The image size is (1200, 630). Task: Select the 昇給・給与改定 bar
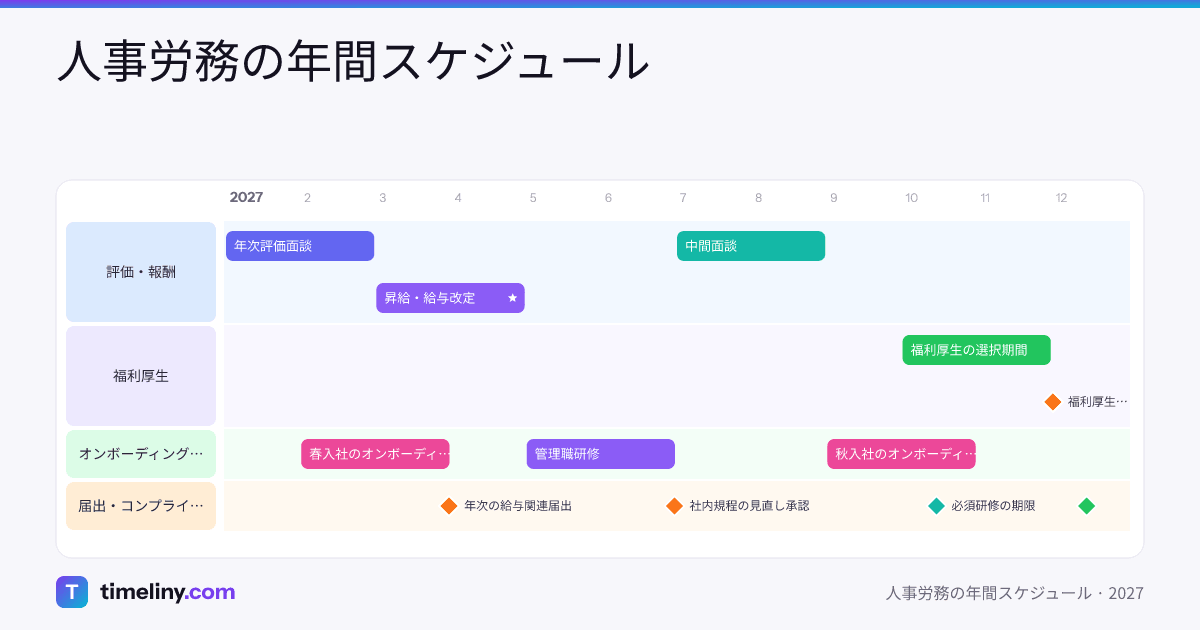click(450, 298)
